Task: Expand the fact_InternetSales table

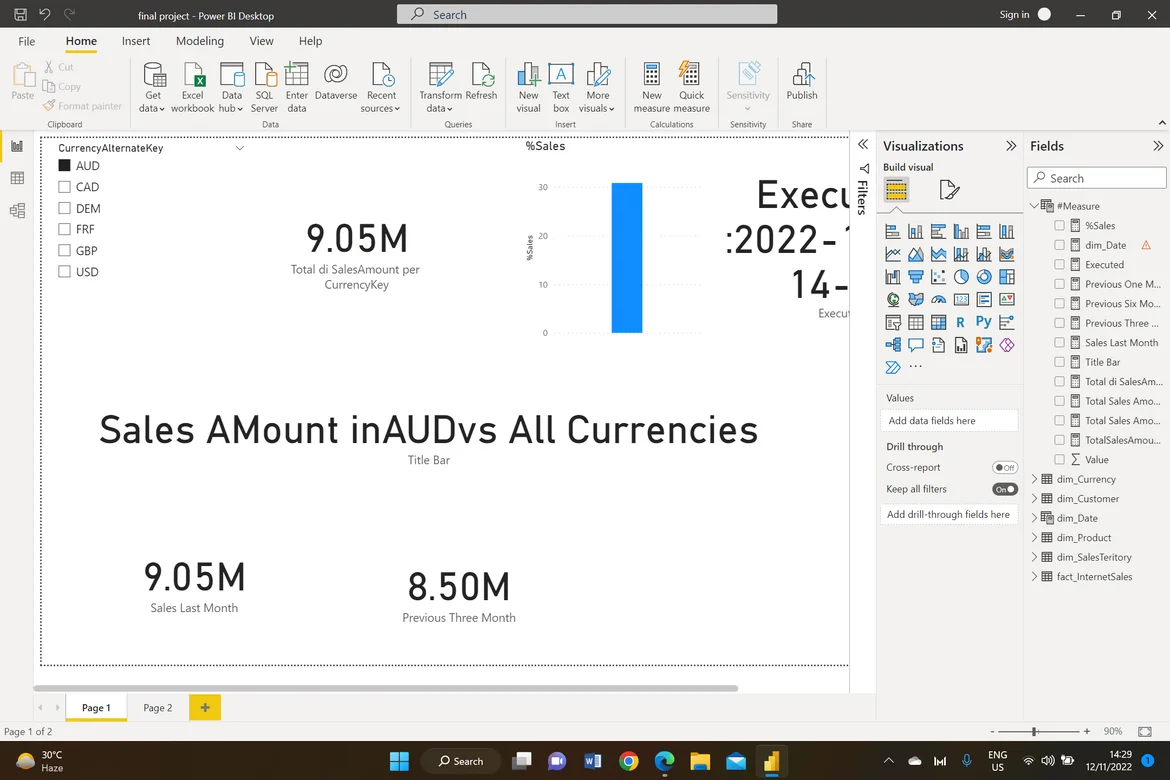Action: click(1035, 577)
